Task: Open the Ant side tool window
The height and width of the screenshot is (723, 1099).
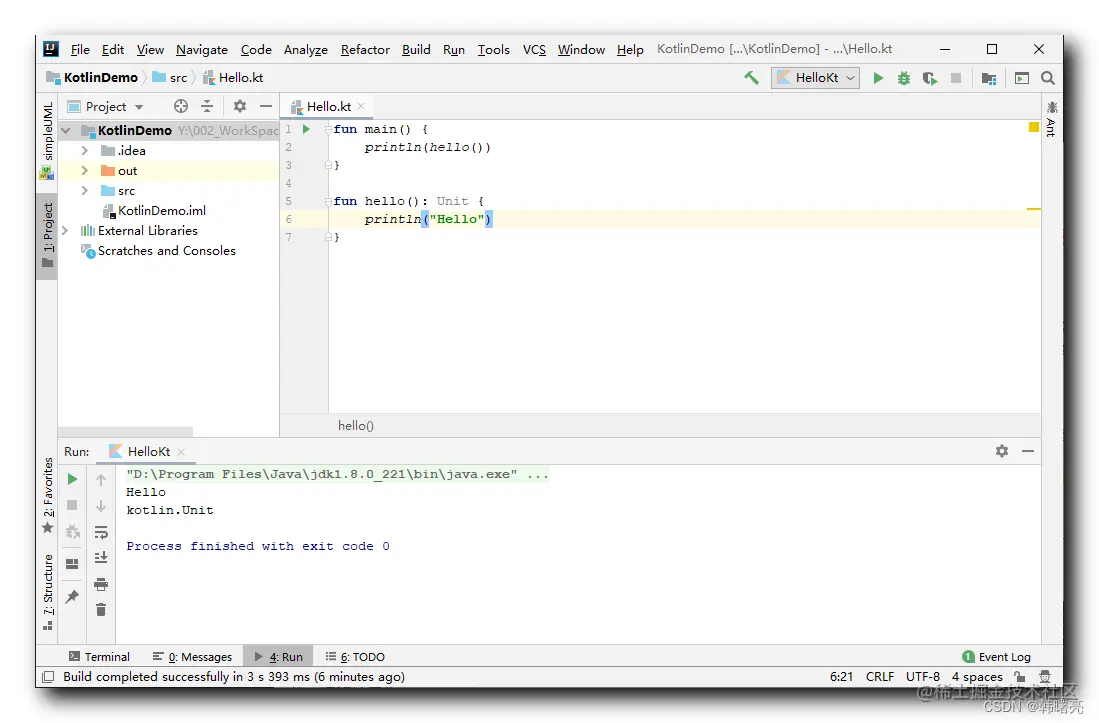Action: 1051,118
